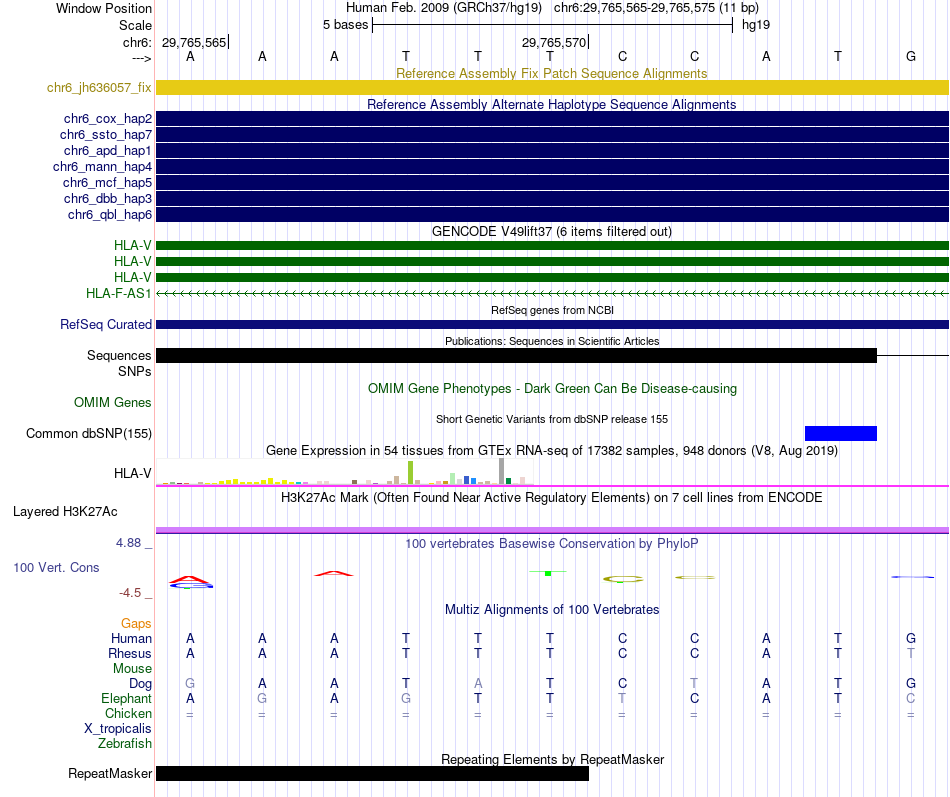Screen dimensions: 950x797
Task: Click the H3K27Ac Mark ENCODE track title
Action: coord(552,498)
